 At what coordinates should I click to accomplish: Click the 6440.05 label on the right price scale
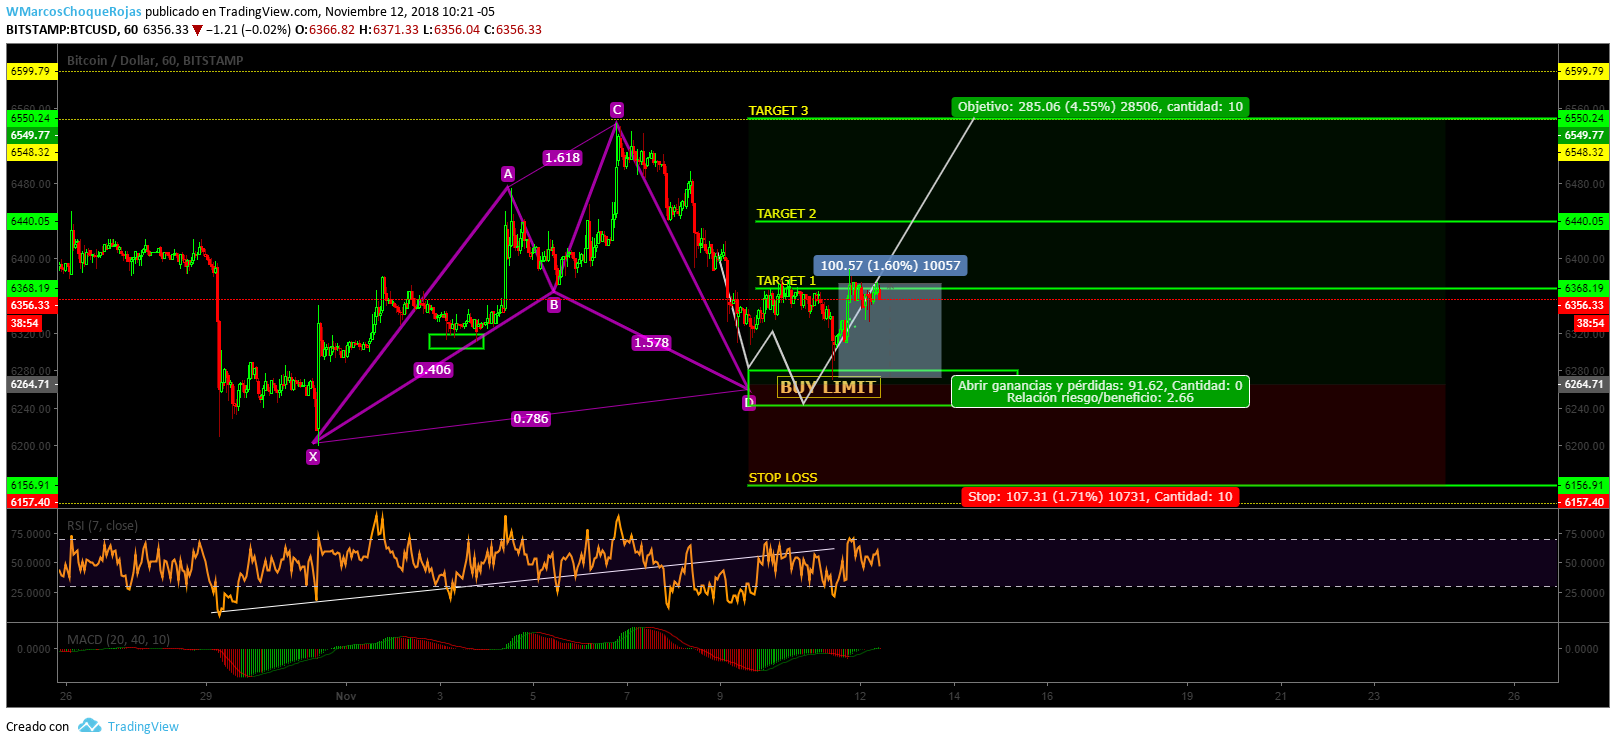pos(1584,221)
